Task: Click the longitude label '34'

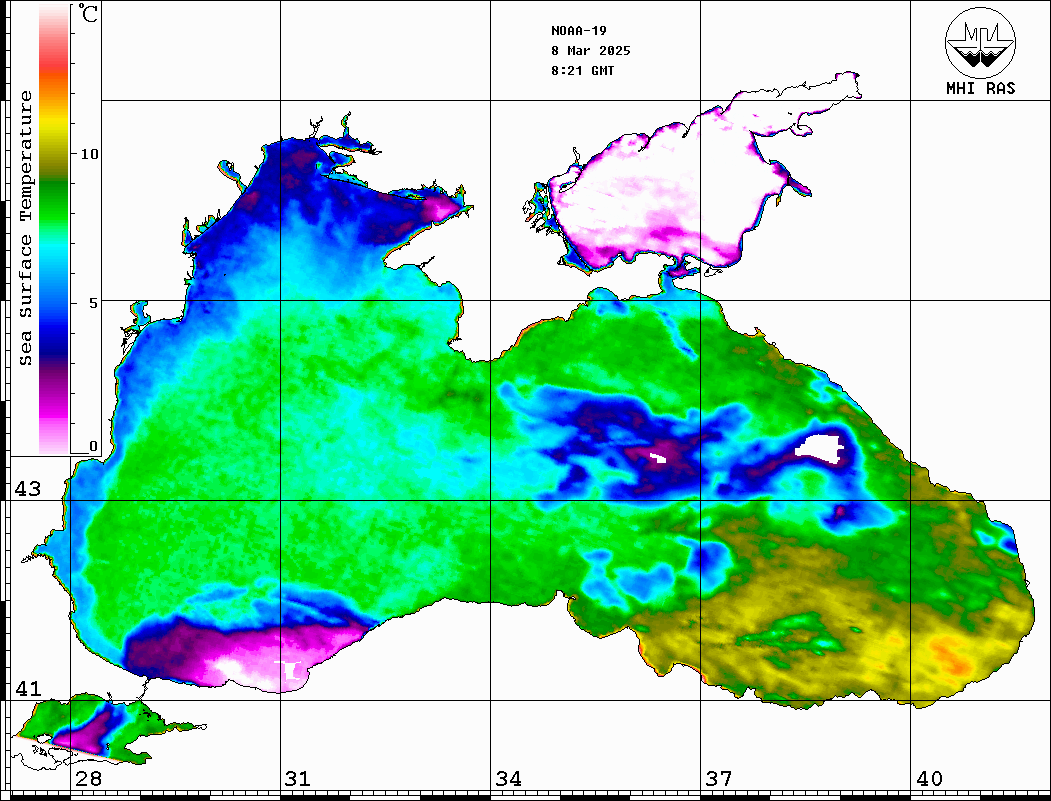Action: [508, 779]
